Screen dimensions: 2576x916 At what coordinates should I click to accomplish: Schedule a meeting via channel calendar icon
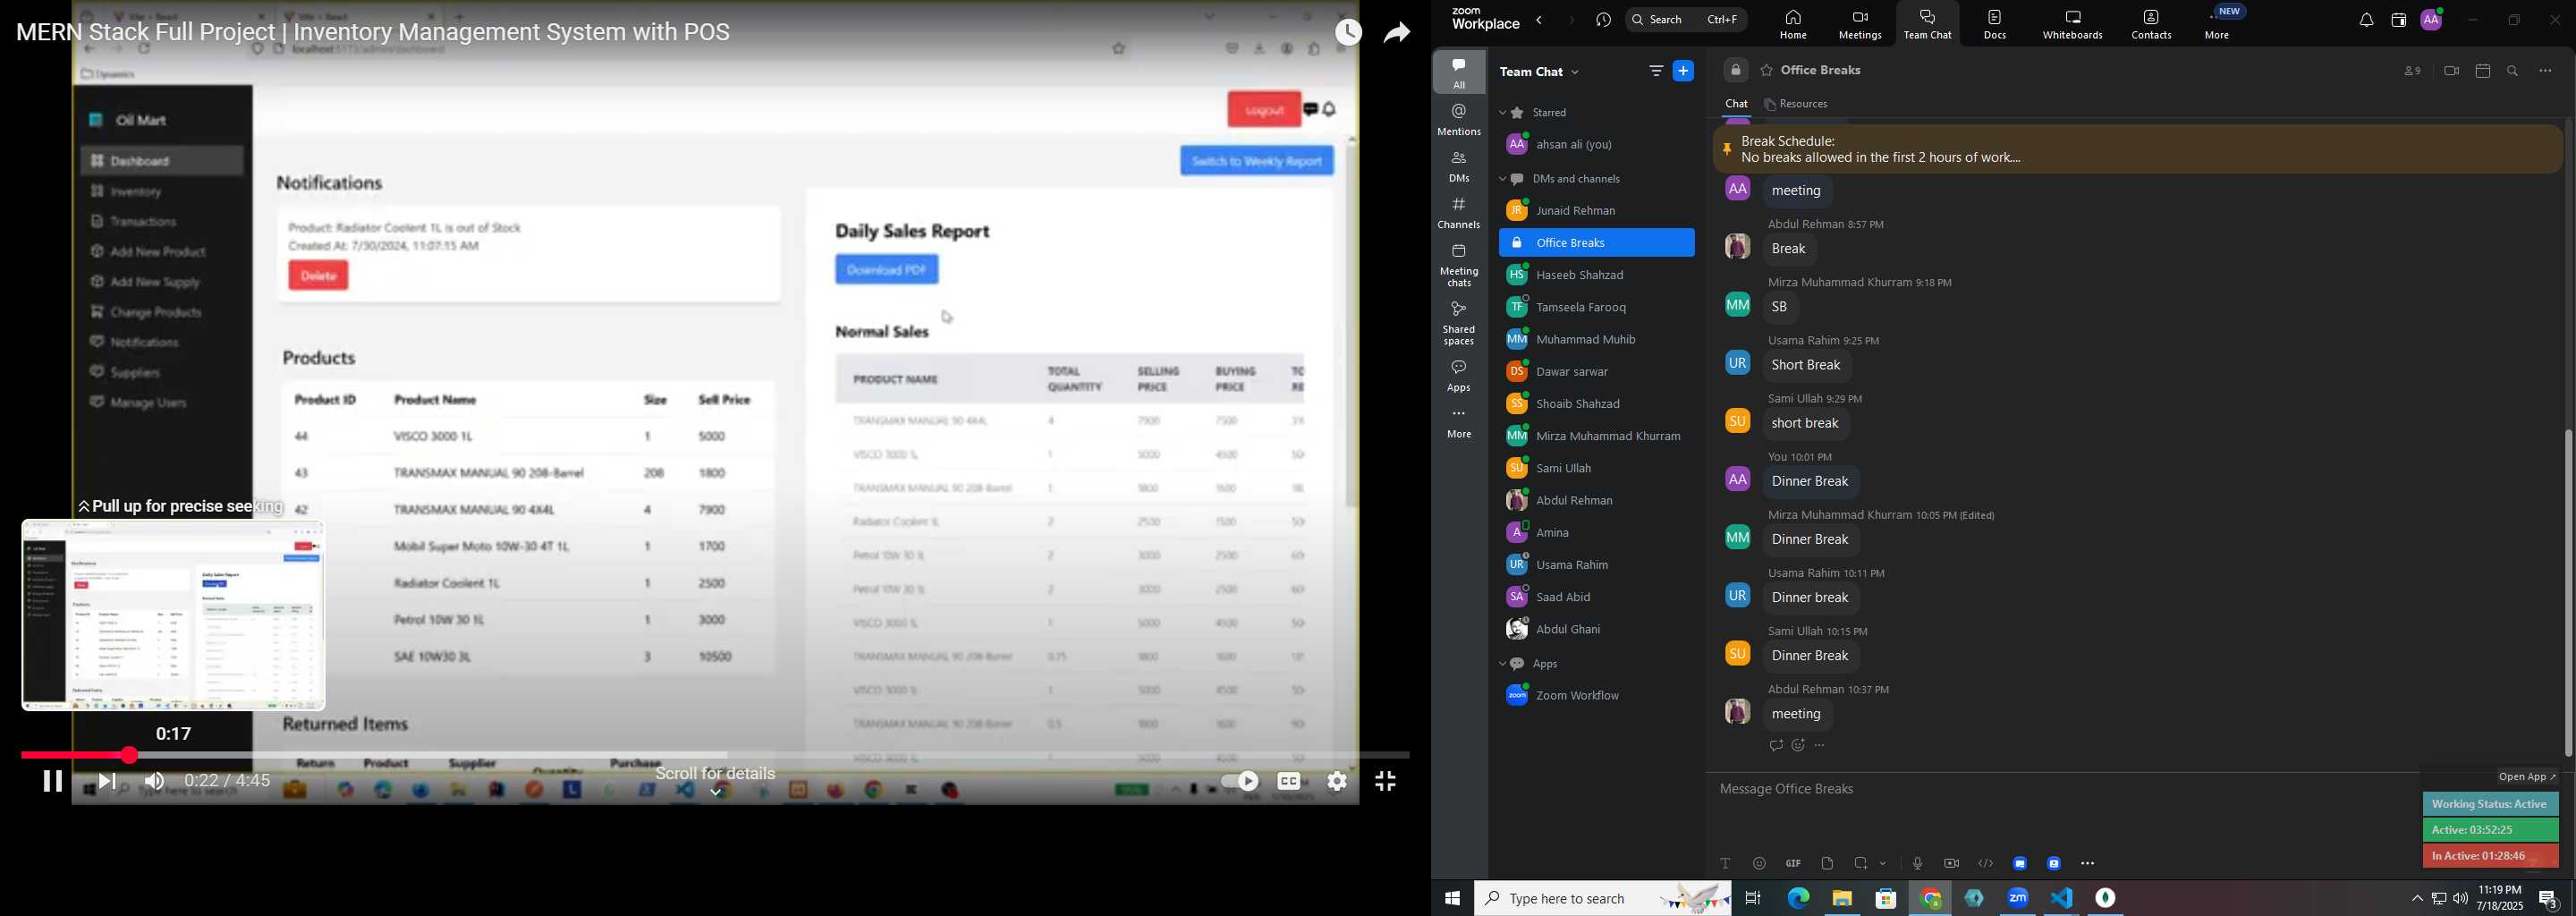pos(2482,71)
